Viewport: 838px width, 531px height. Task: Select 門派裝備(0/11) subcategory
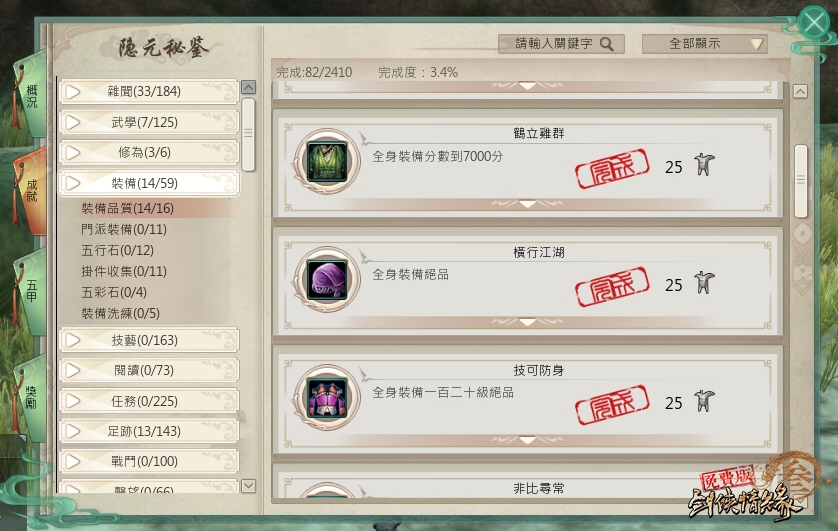(124, 229)
